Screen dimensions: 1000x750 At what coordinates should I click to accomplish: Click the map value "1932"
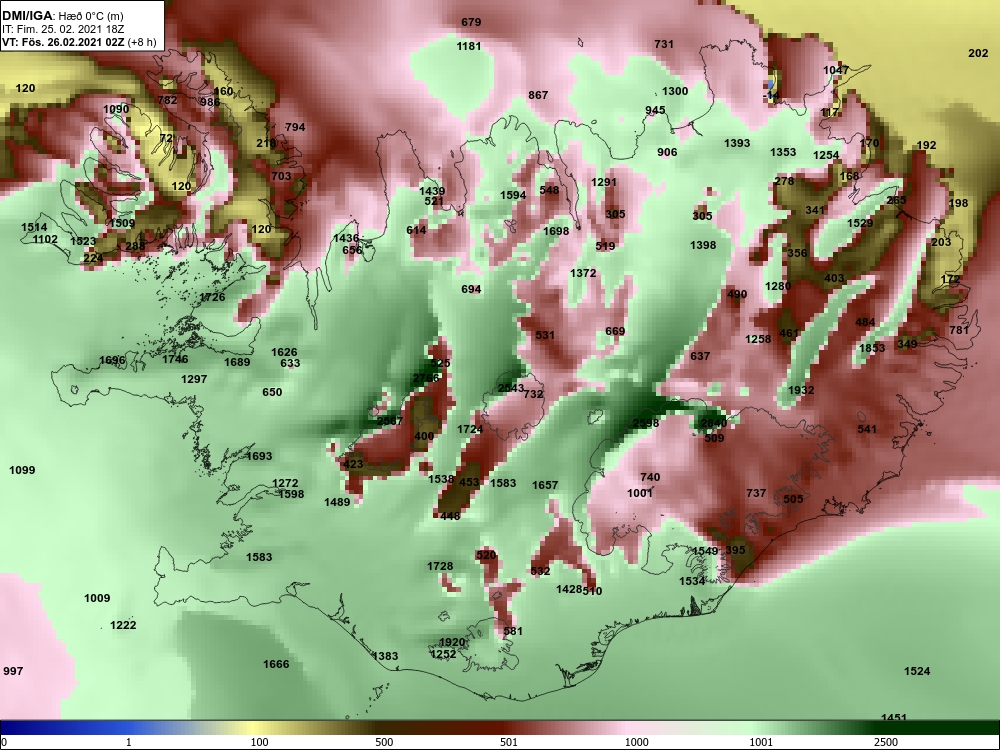[x=801, y=390]
